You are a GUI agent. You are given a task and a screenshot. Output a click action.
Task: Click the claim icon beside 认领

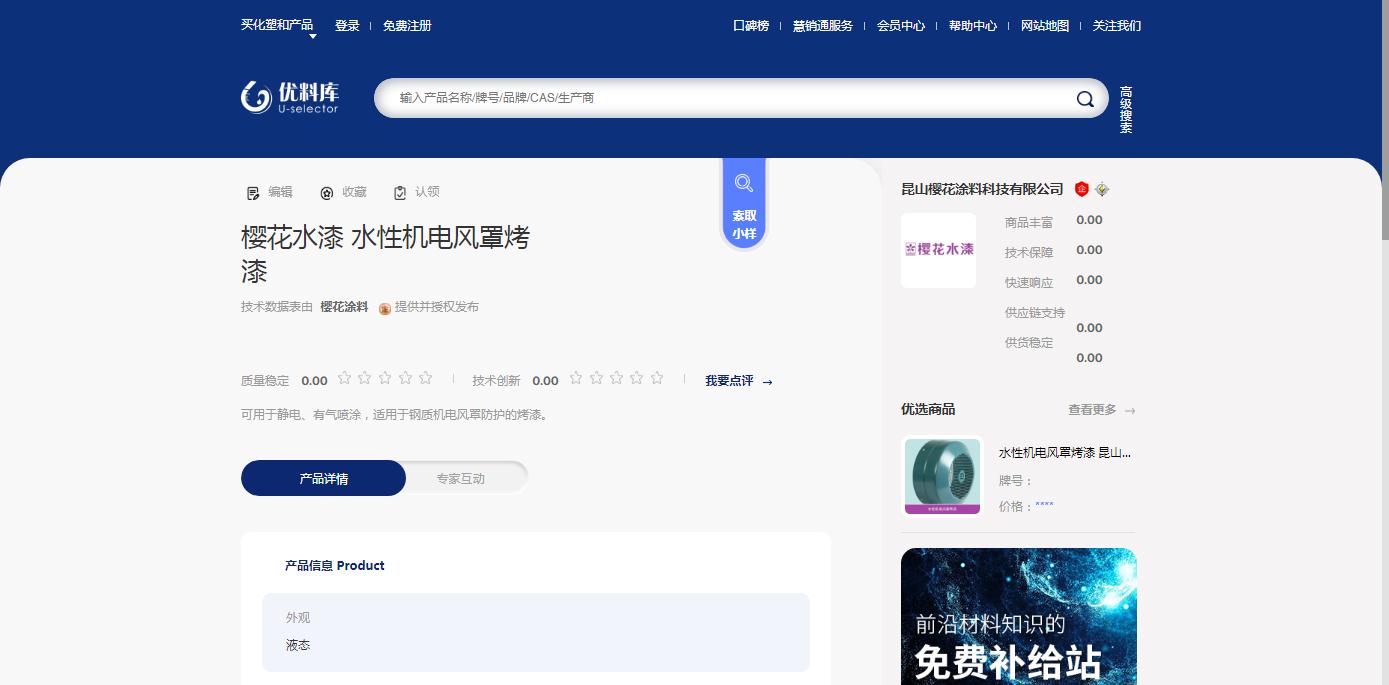(400, 193)
